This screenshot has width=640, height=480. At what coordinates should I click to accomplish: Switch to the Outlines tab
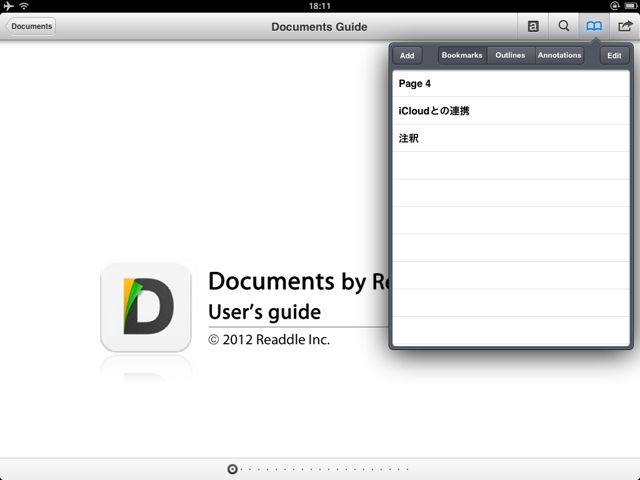point(510,55)
